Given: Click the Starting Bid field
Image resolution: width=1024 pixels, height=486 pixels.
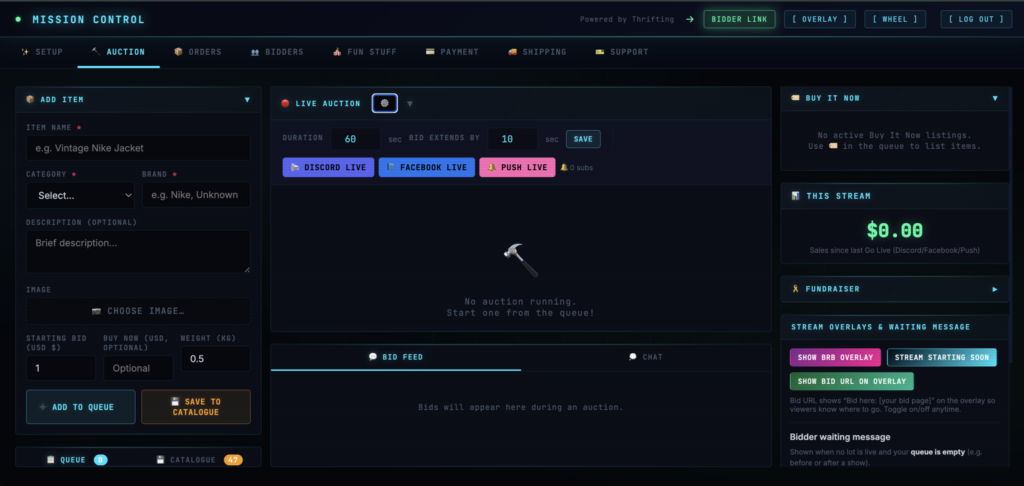Looking at the screenshot, I should pos(61,368).
